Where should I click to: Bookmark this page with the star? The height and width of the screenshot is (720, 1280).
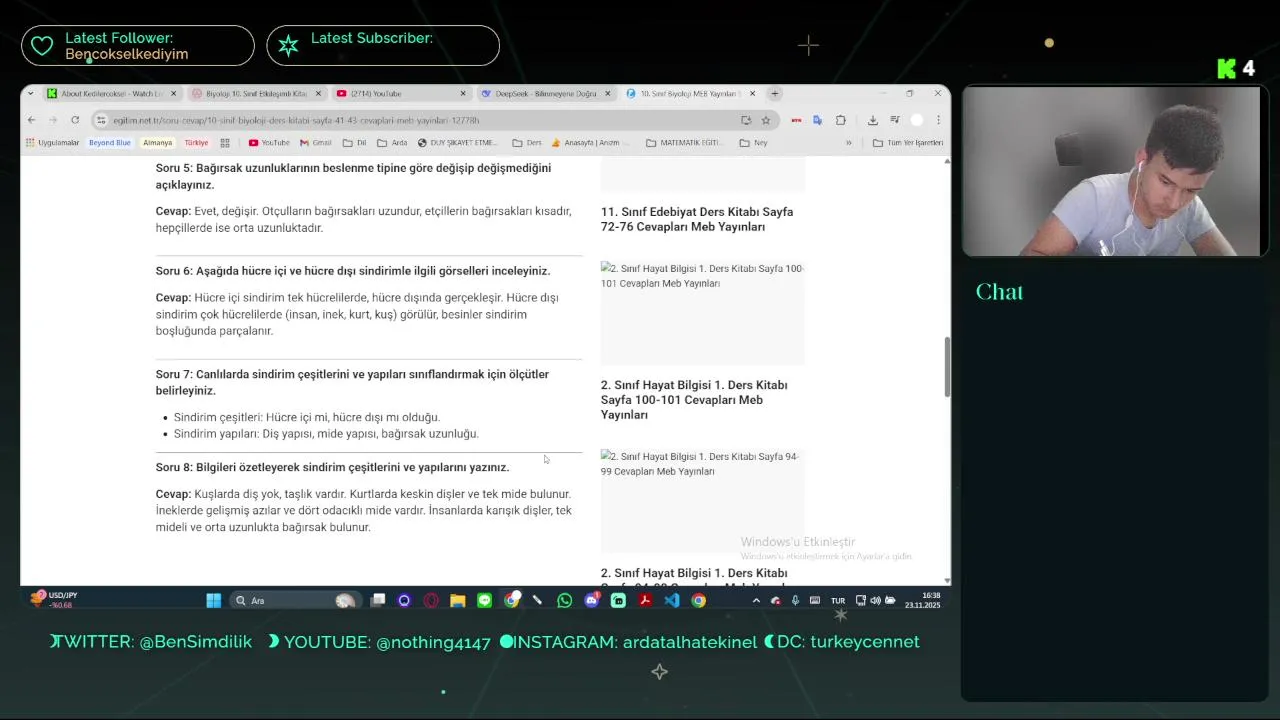click(x=765, y=120)
